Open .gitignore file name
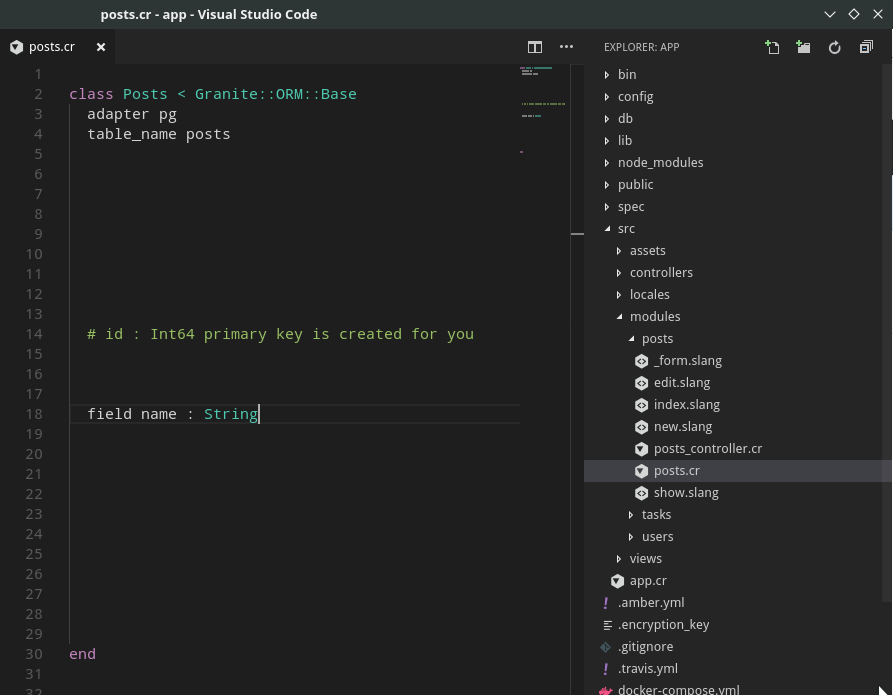 click(x=645, y=647)
